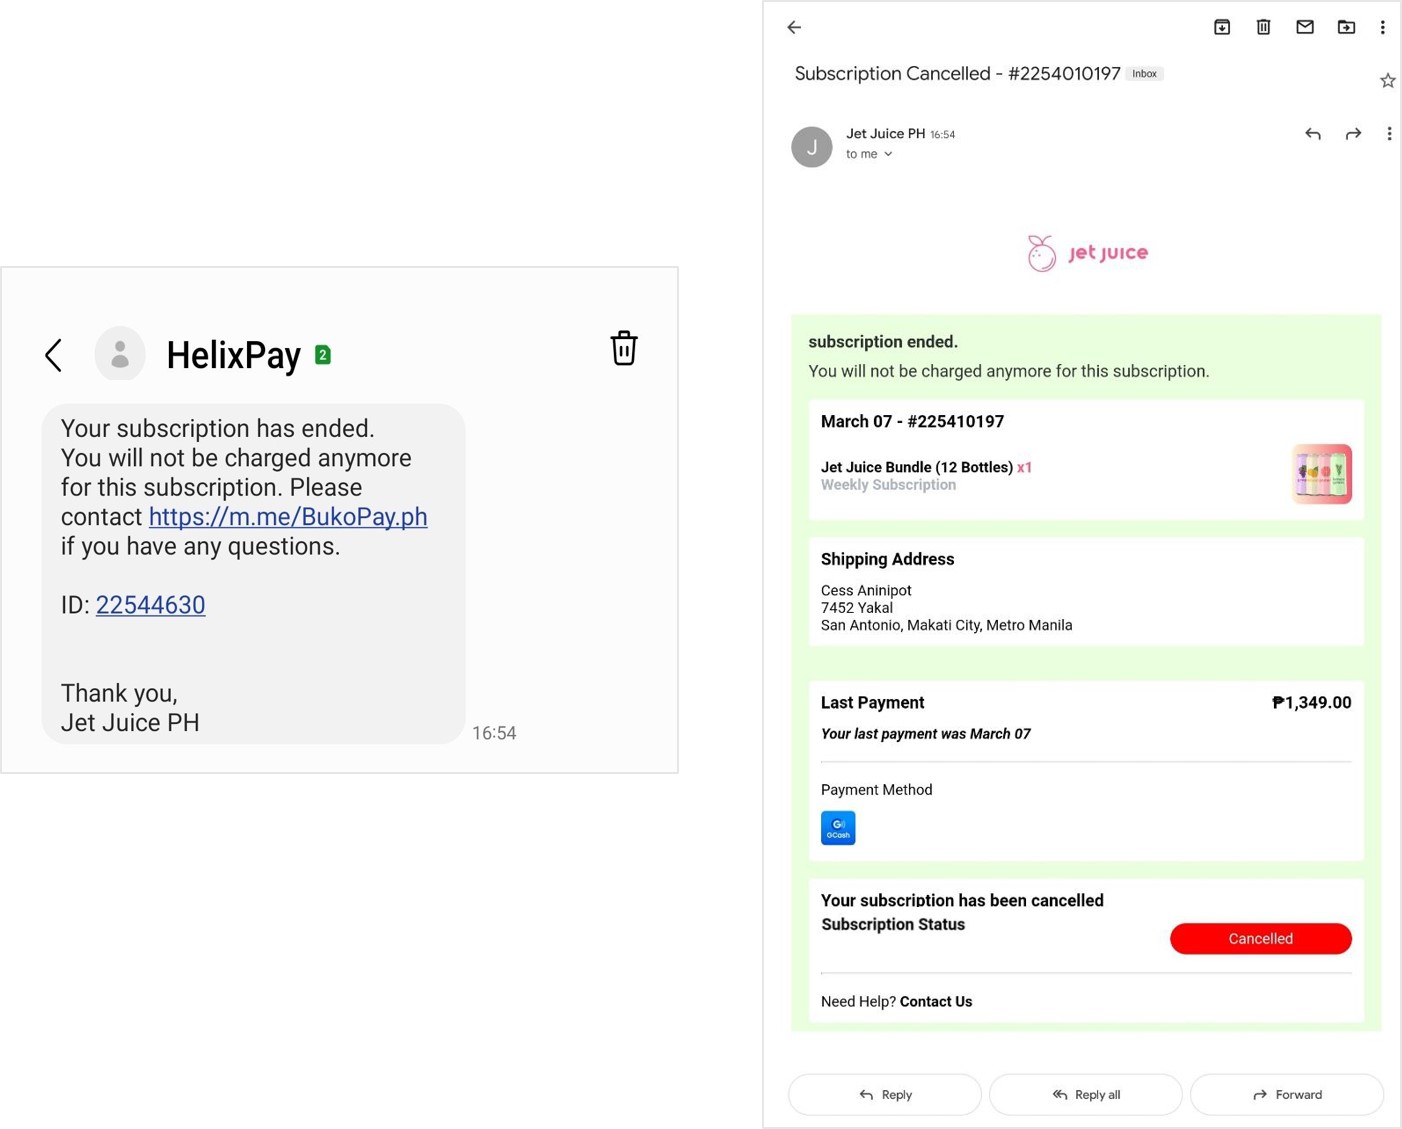Screen dimensions: 1402x1129
Task: Click the 'subscription ended.' heading in email
Action: [883, 342]
